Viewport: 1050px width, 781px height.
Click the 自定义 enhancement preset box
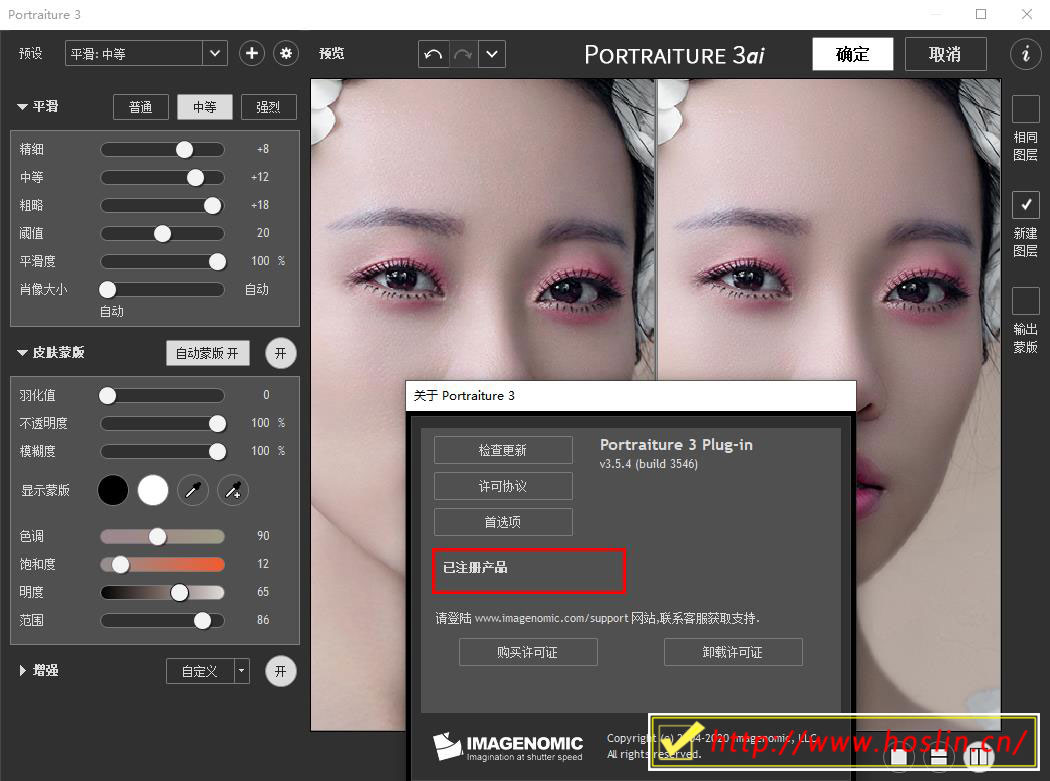pyautogui.click(x=200, y=670)
